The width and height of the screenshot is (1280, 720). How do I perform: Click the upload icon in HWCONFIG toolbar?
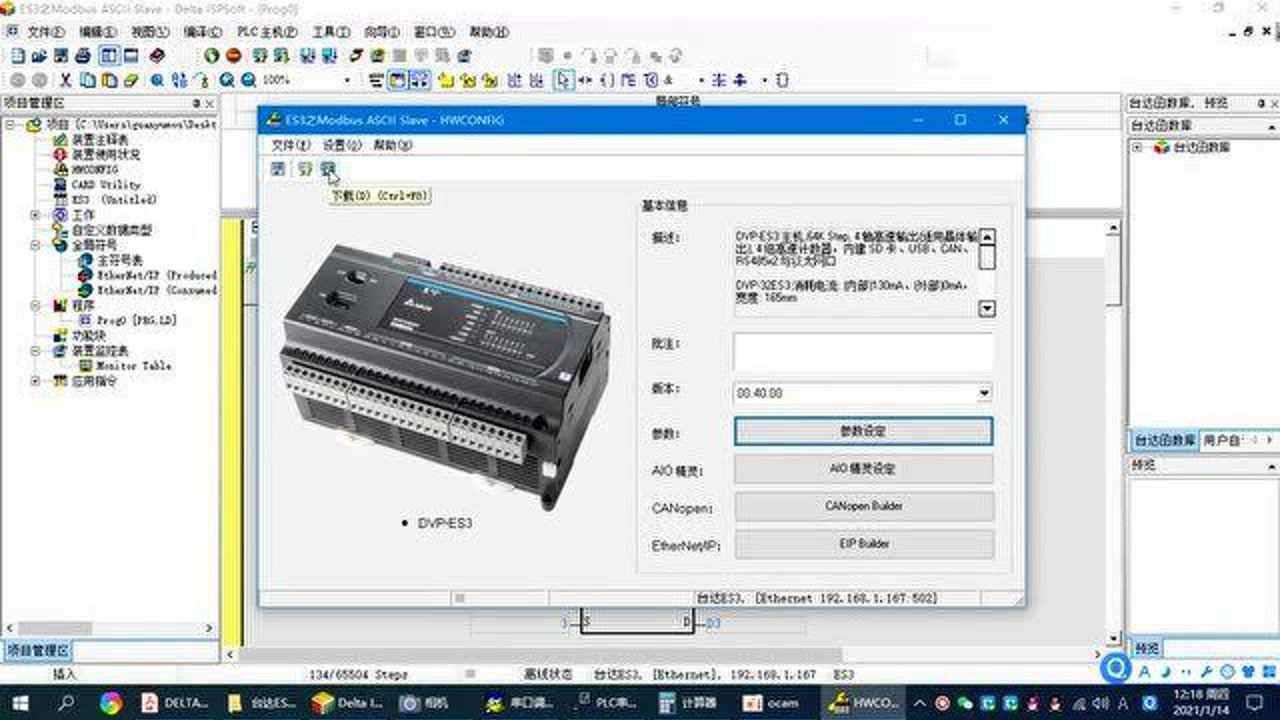pos(303,169)
